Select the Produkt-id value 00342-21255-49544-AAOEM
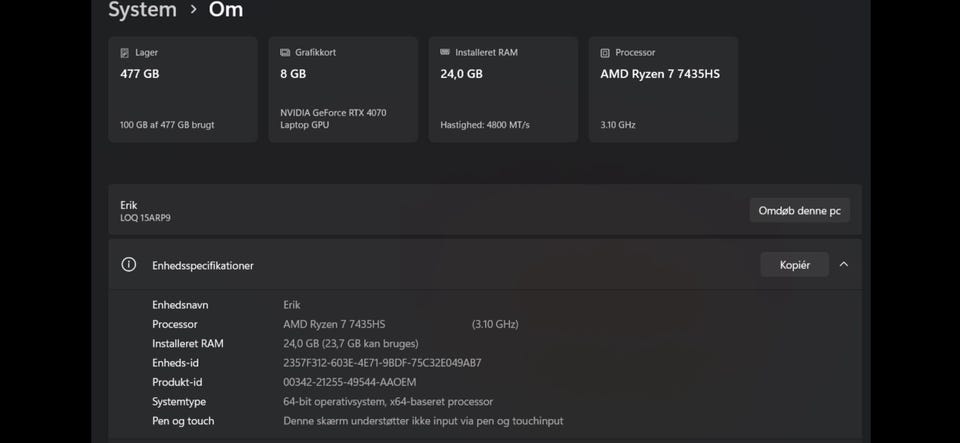 (x=350, y=382)
